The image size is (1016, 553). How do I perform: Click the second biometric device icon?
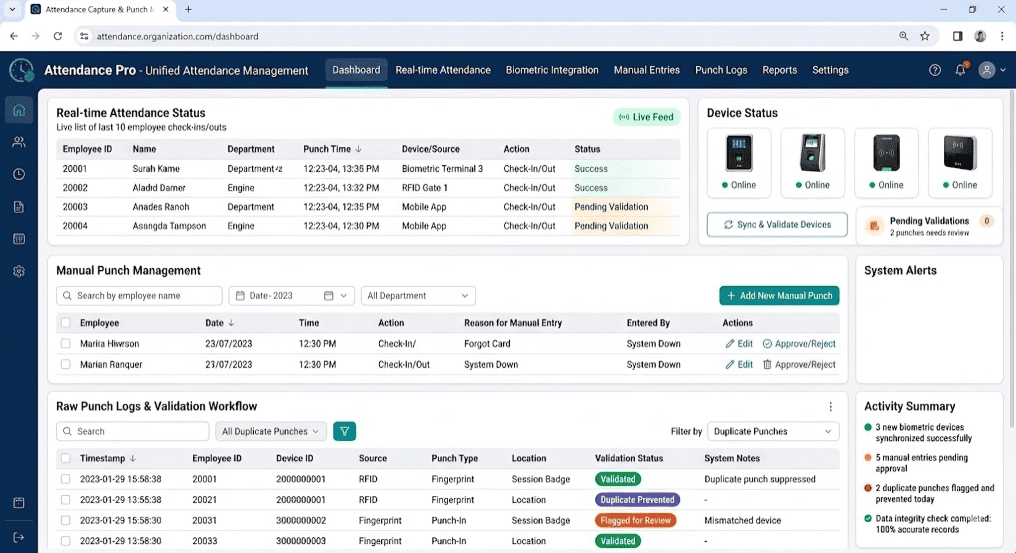point(813,153)
